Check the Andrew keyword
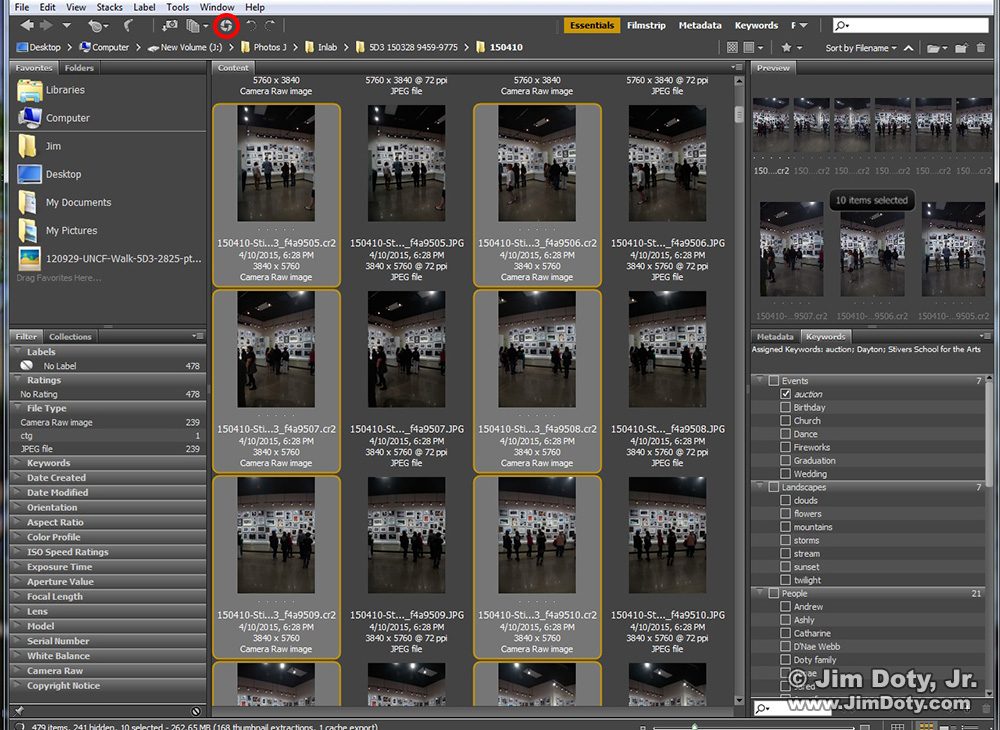 pyautogui.click(x=786, y=606)
